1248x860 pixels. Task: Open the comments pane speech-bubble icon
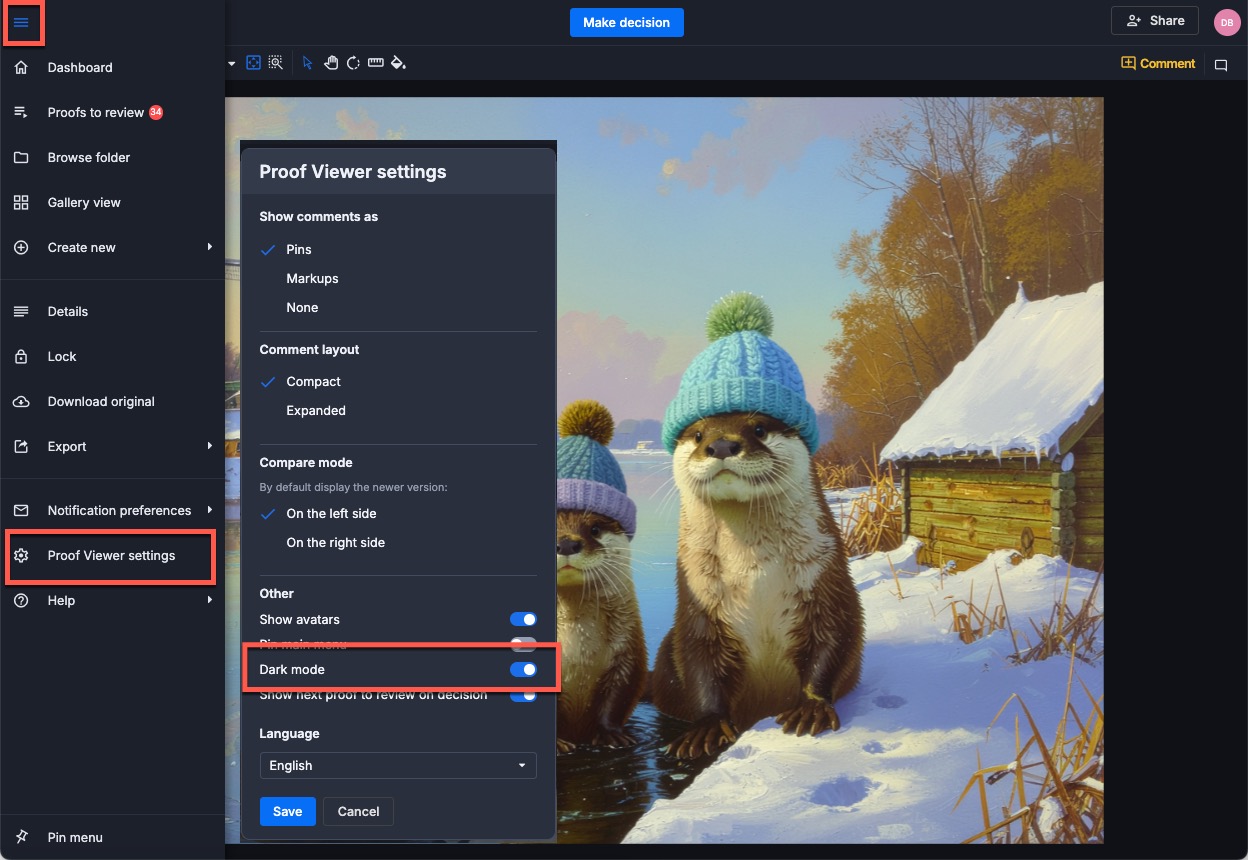(1221, 64)
